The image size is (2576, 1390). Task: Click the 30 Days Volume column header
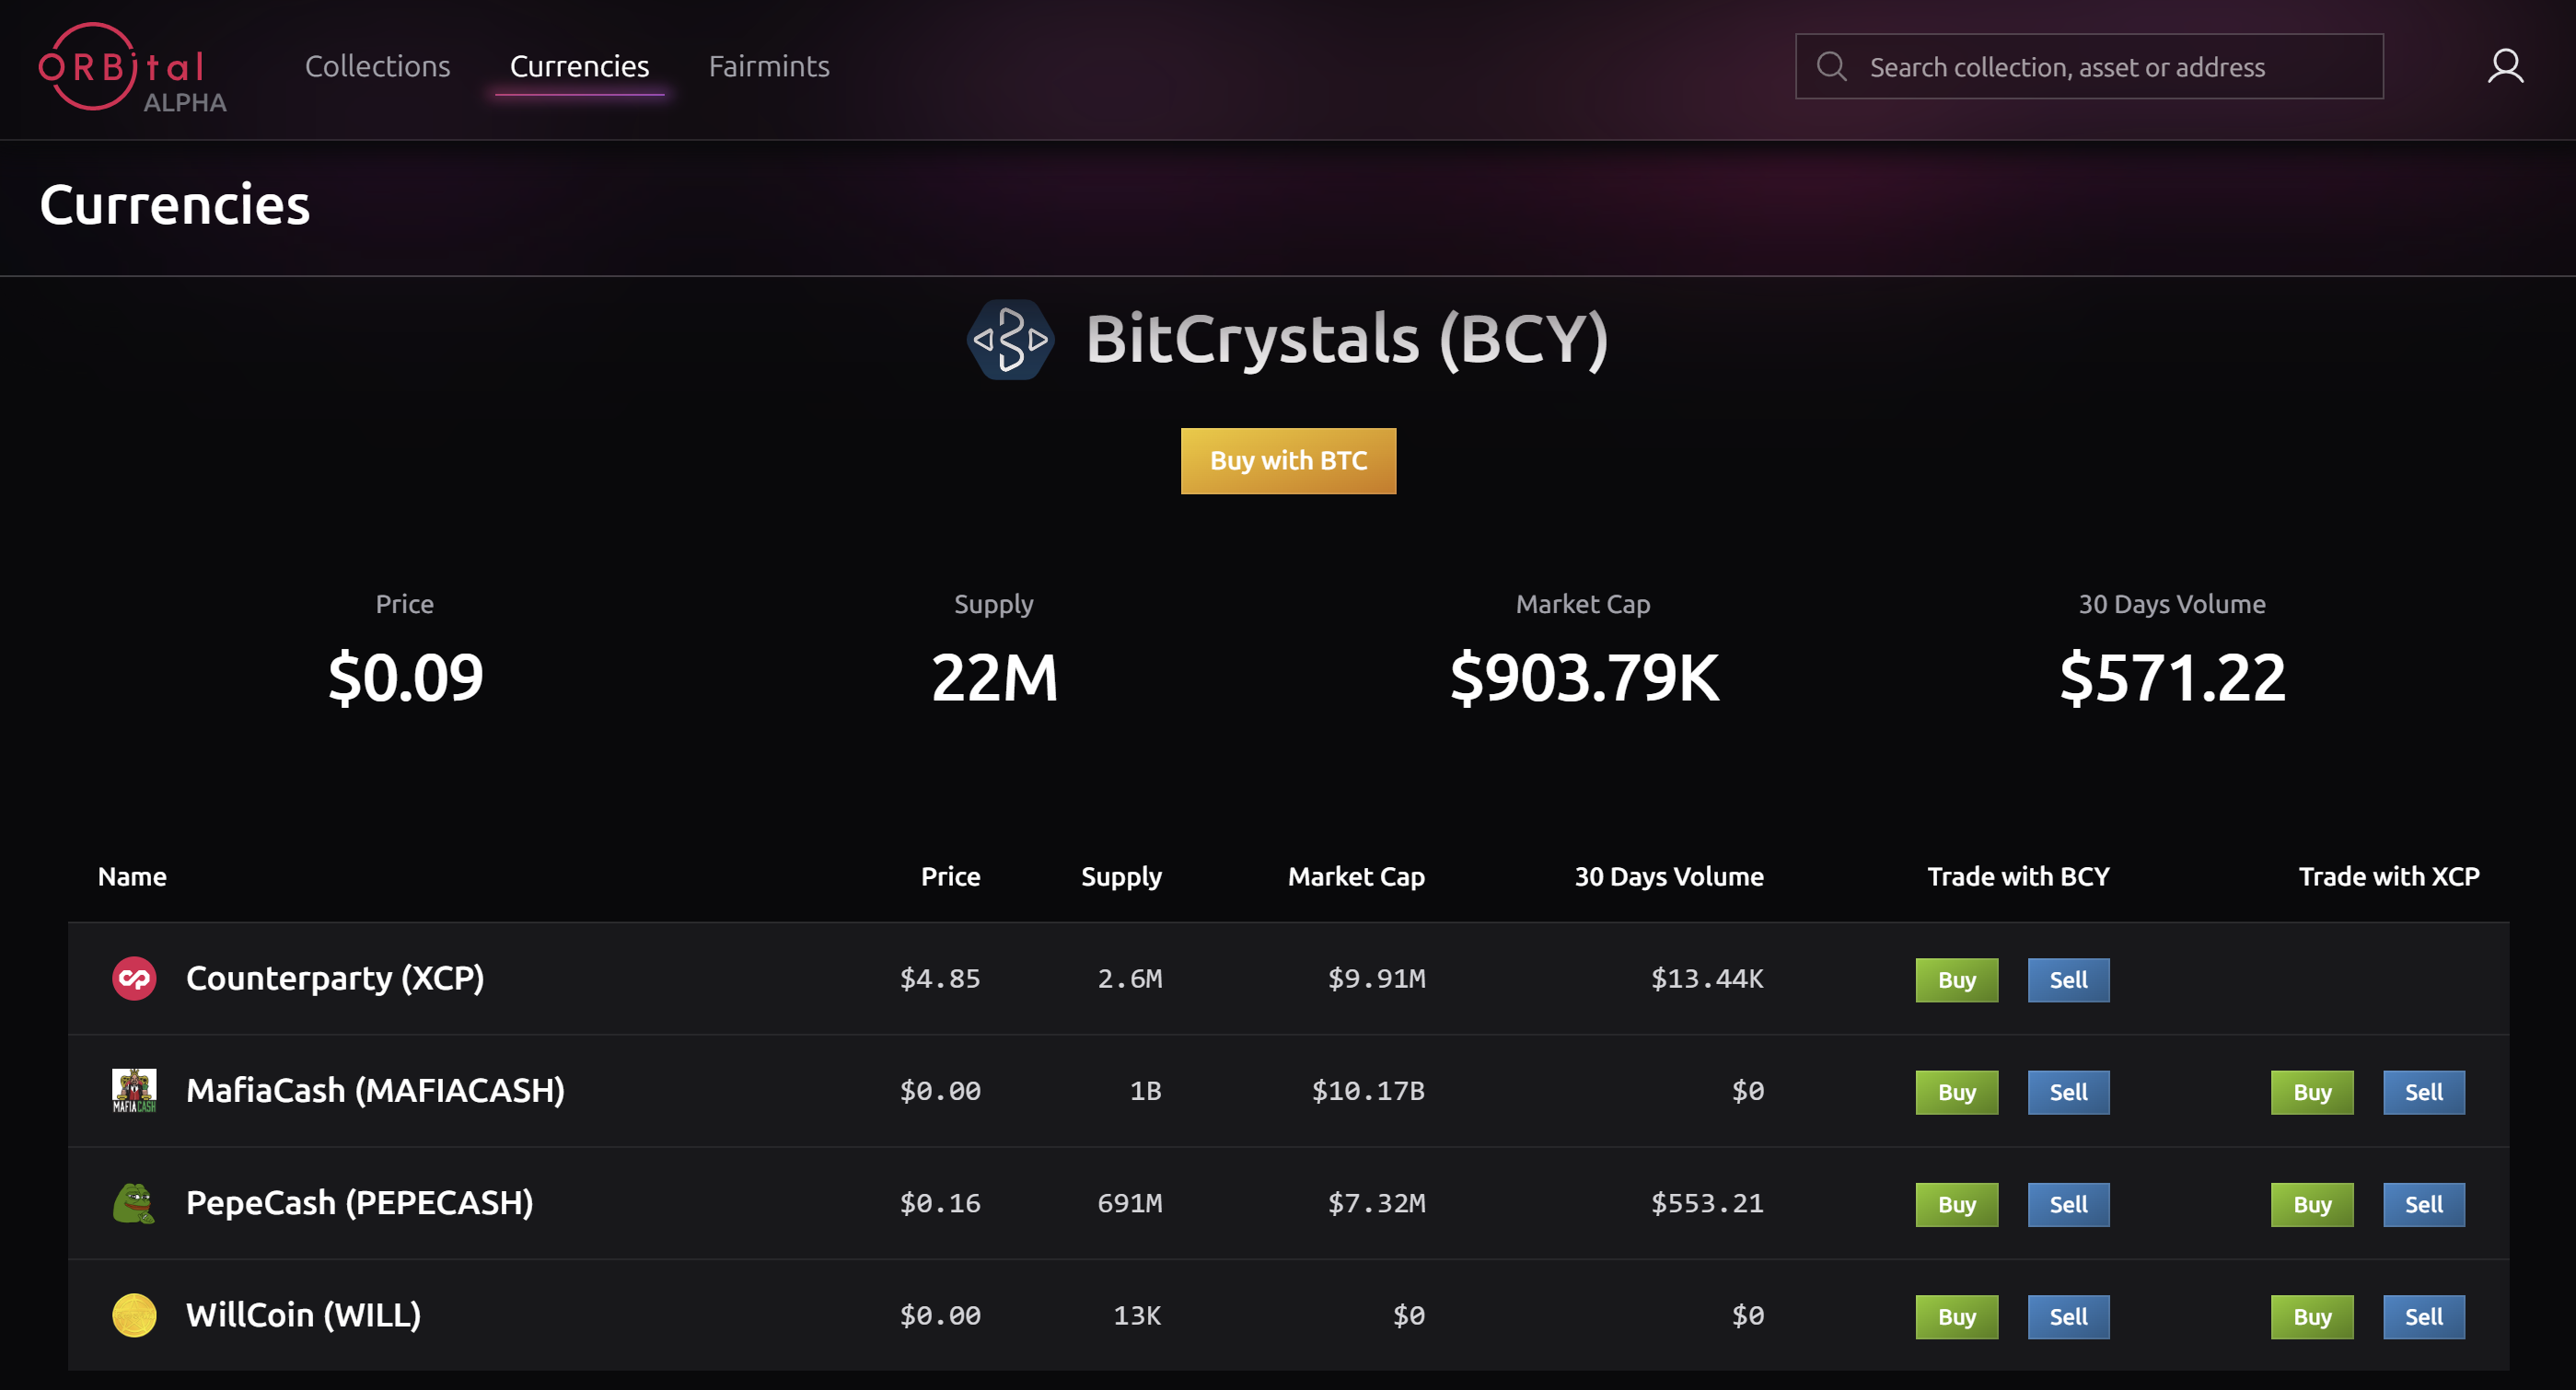tap(1668, 877)
